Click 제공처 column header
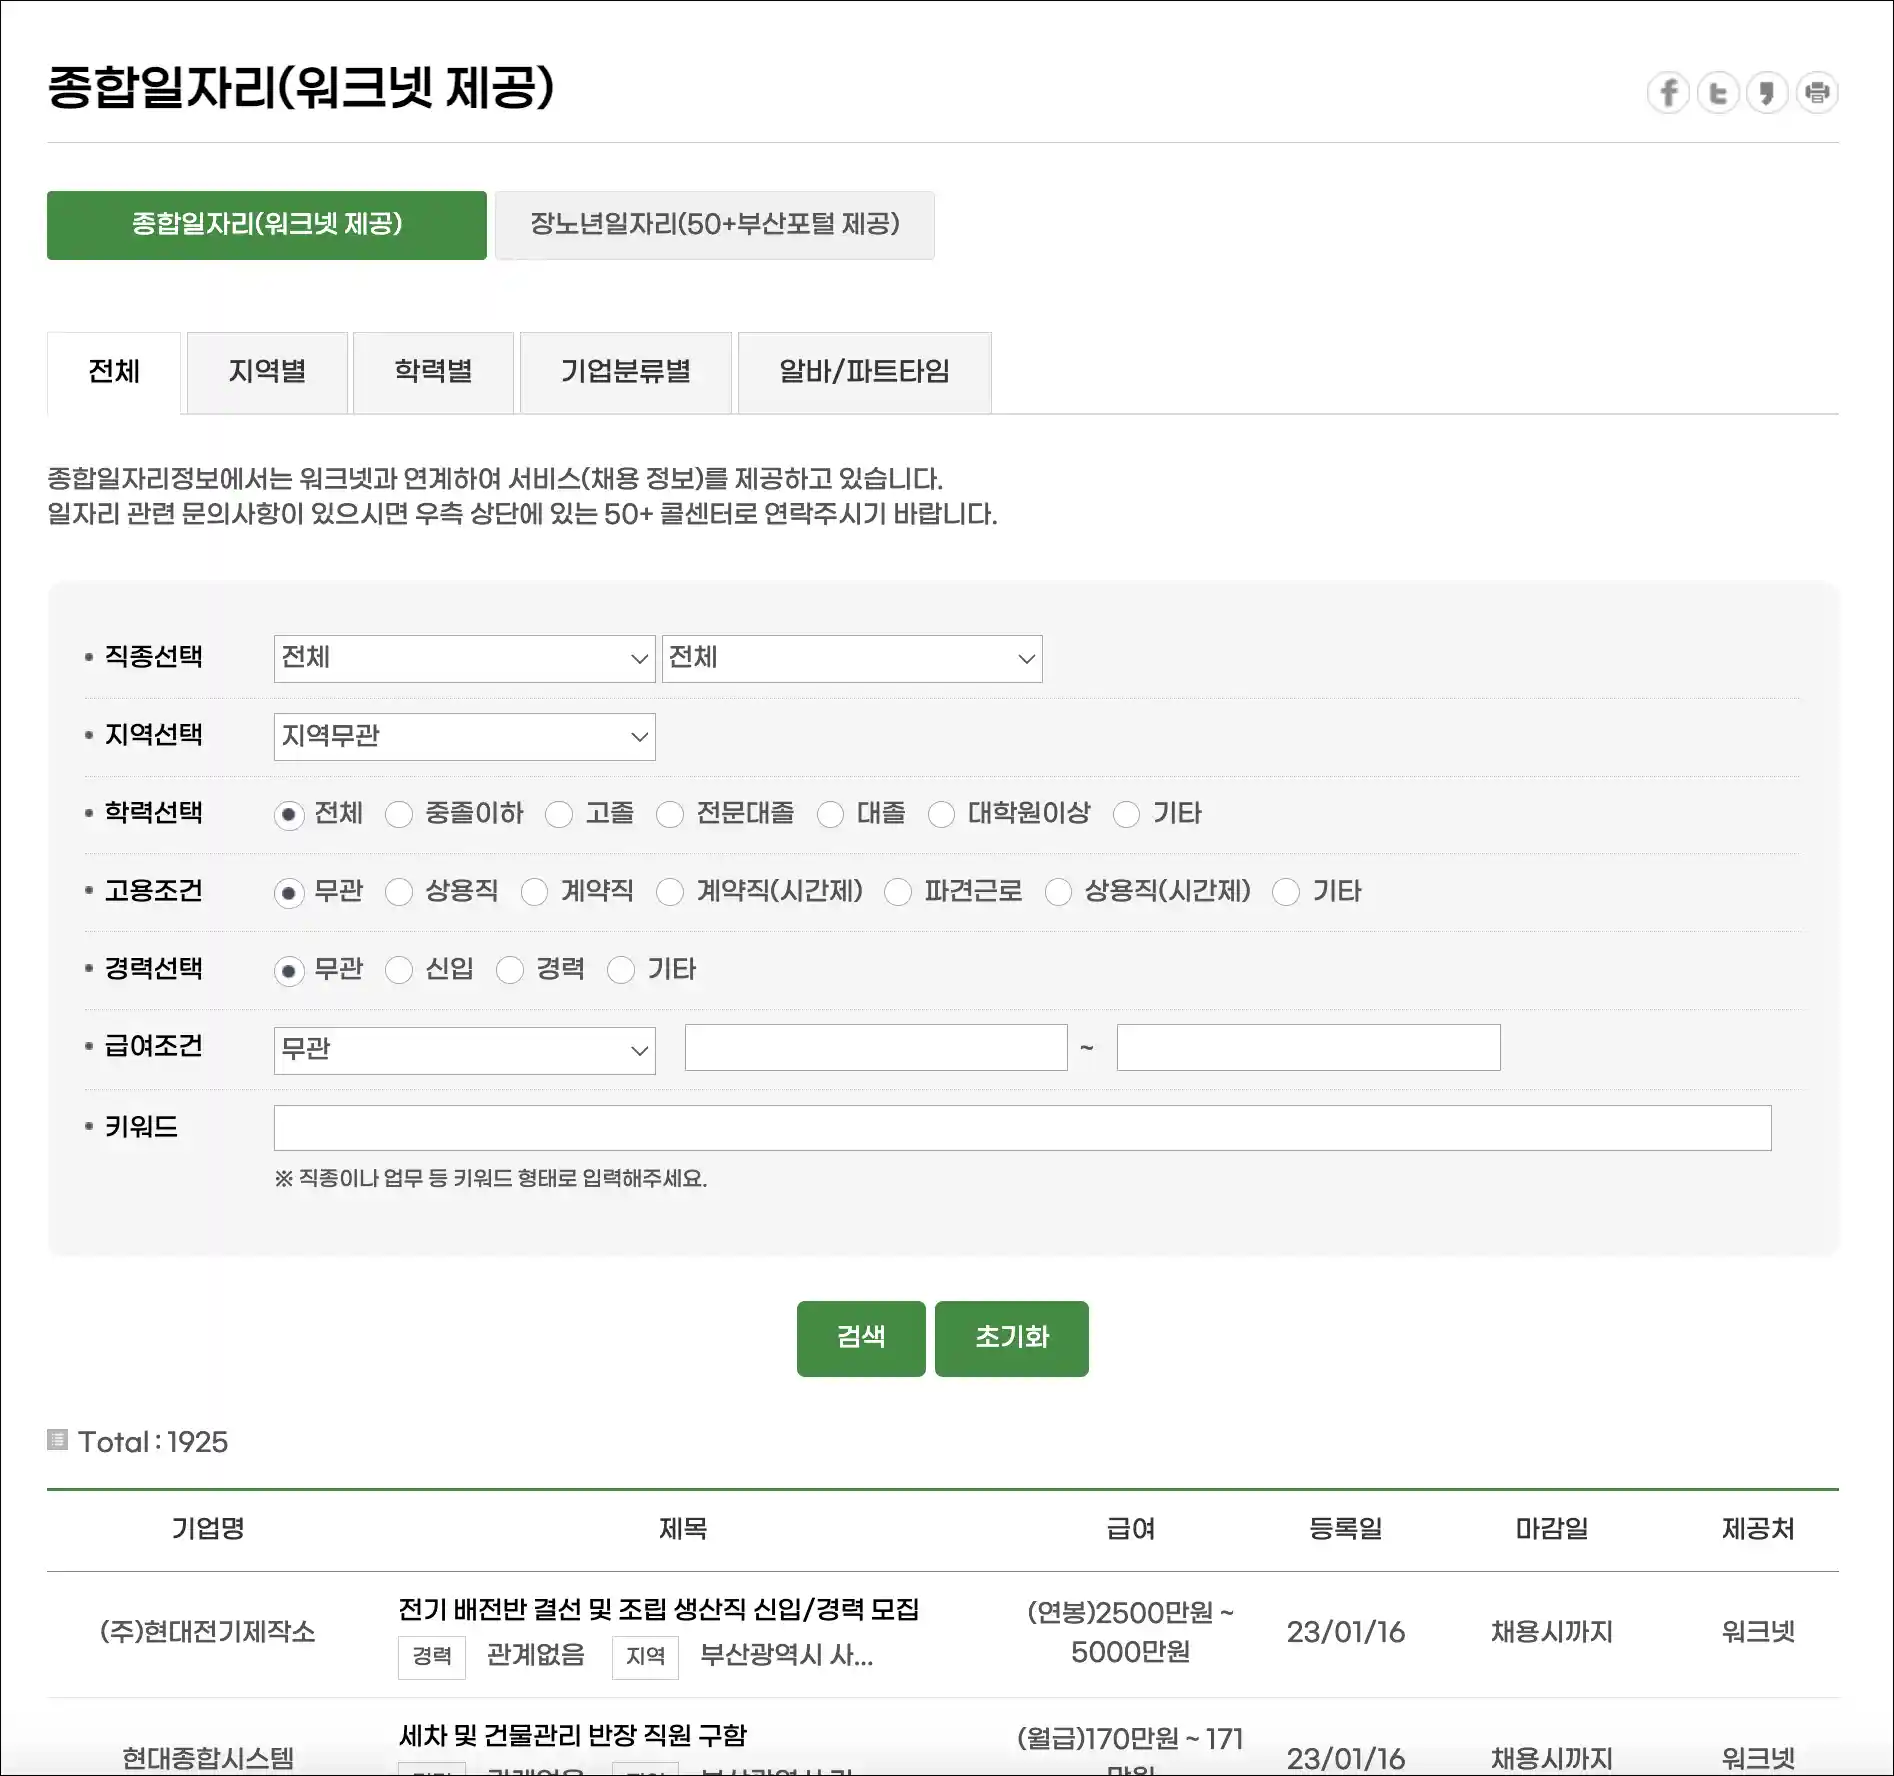 click(x=1758, y=1528)
